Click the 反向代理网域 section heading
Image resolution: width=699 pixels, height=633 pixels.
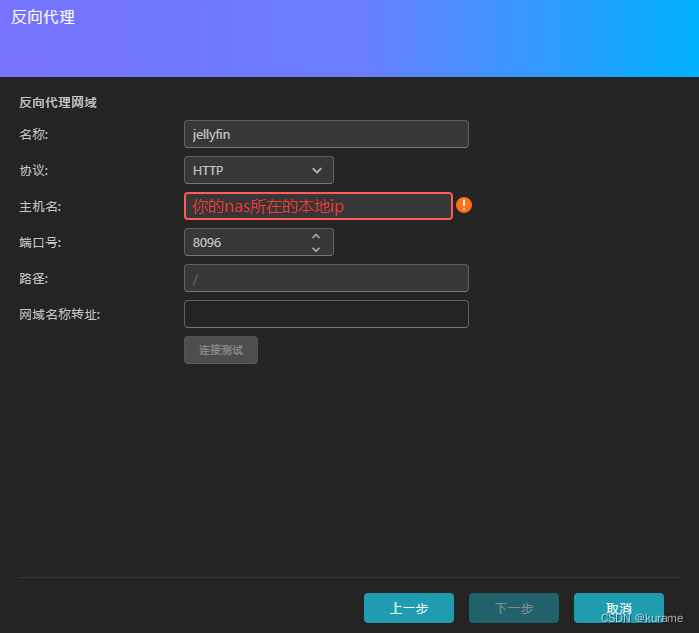[58, 103]
